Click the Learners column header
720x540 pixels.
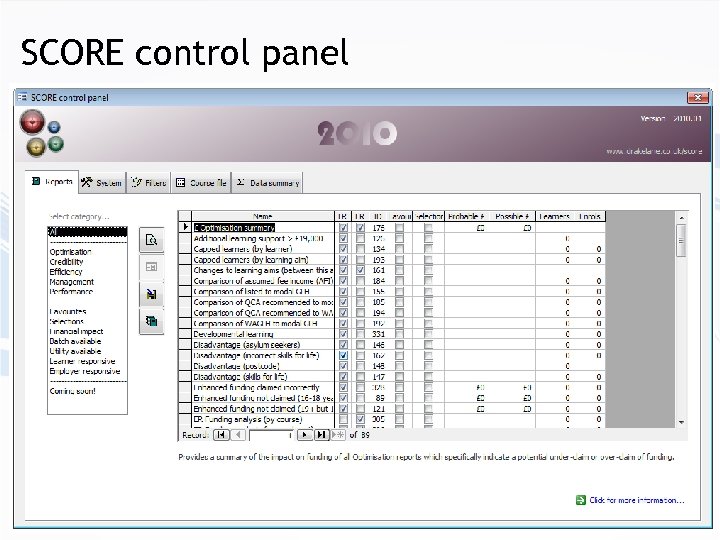(x=554, y=216)
